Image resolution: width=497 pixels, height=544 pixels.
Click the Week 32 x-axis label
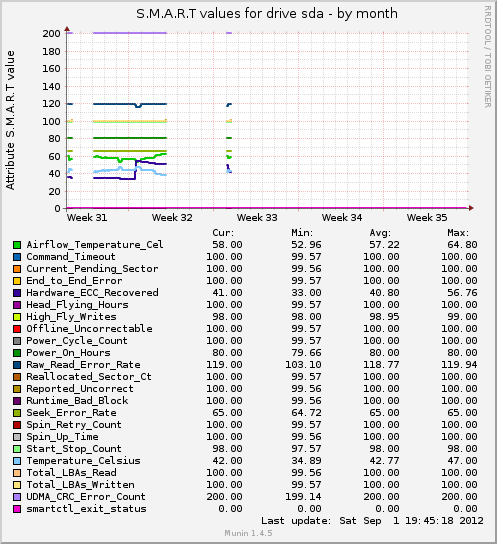(172, 218)
